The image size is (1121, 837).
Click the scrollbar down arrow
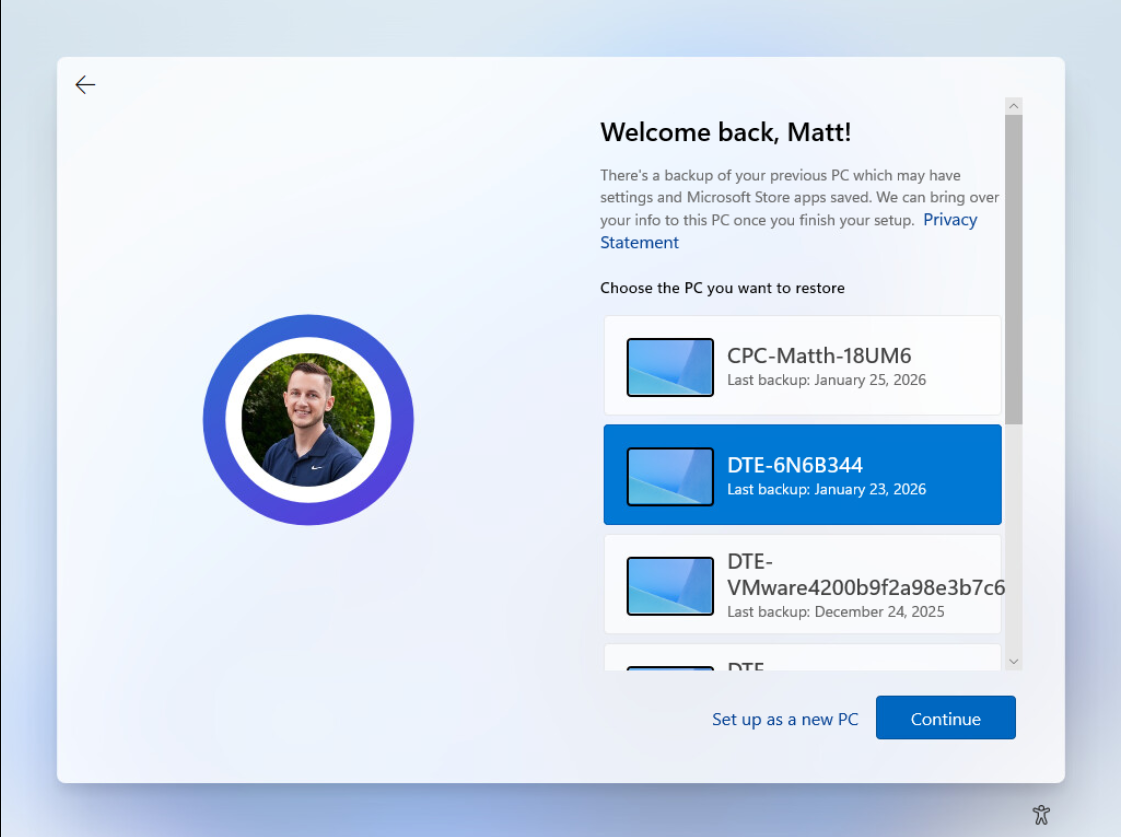[1014, 661]
